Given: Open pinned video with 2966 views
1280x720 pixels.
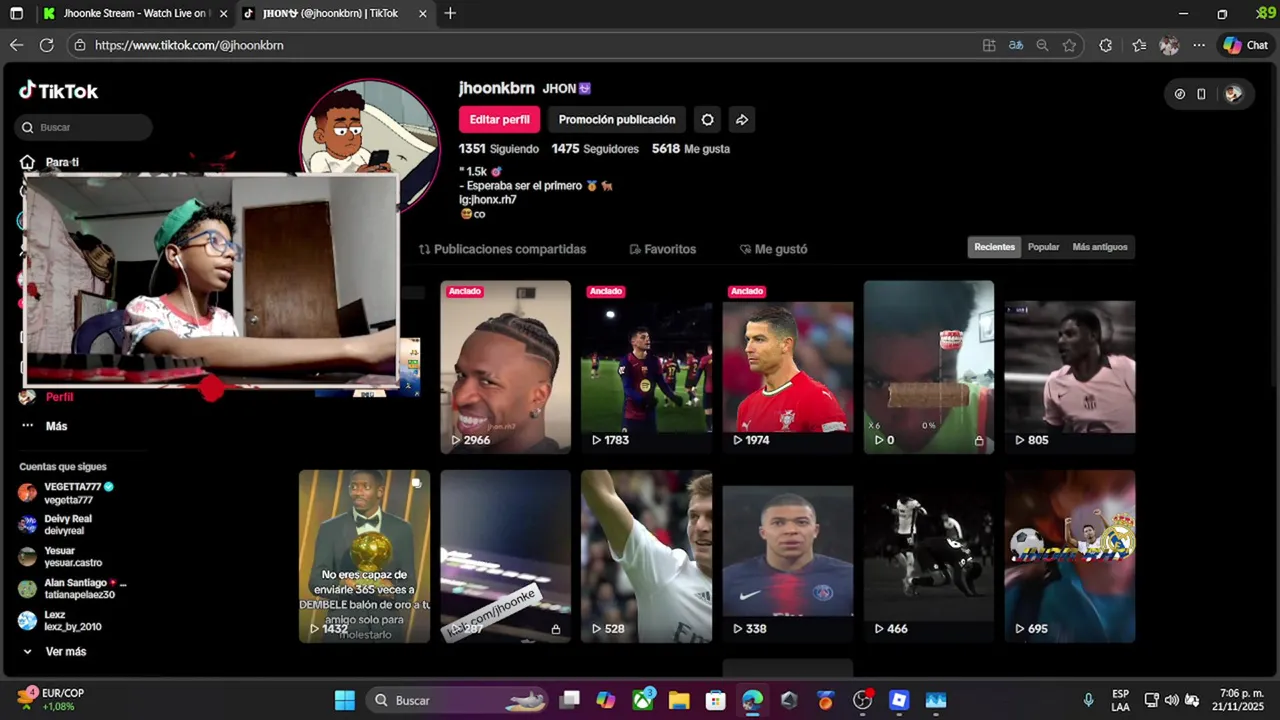Looking at the screenshot, I should 506,366.
